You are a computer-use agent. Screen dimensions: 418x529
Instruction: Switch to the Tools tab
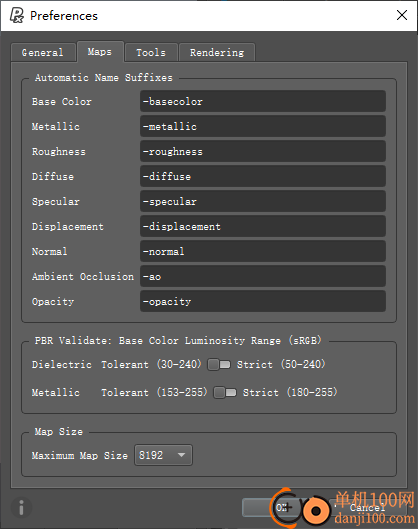[151, 52]
